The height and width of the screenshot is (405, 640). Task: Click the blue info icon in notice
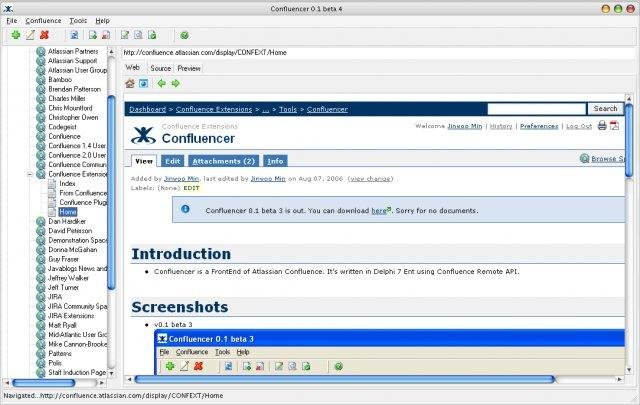pyautogui.click(x=185, y=209)
